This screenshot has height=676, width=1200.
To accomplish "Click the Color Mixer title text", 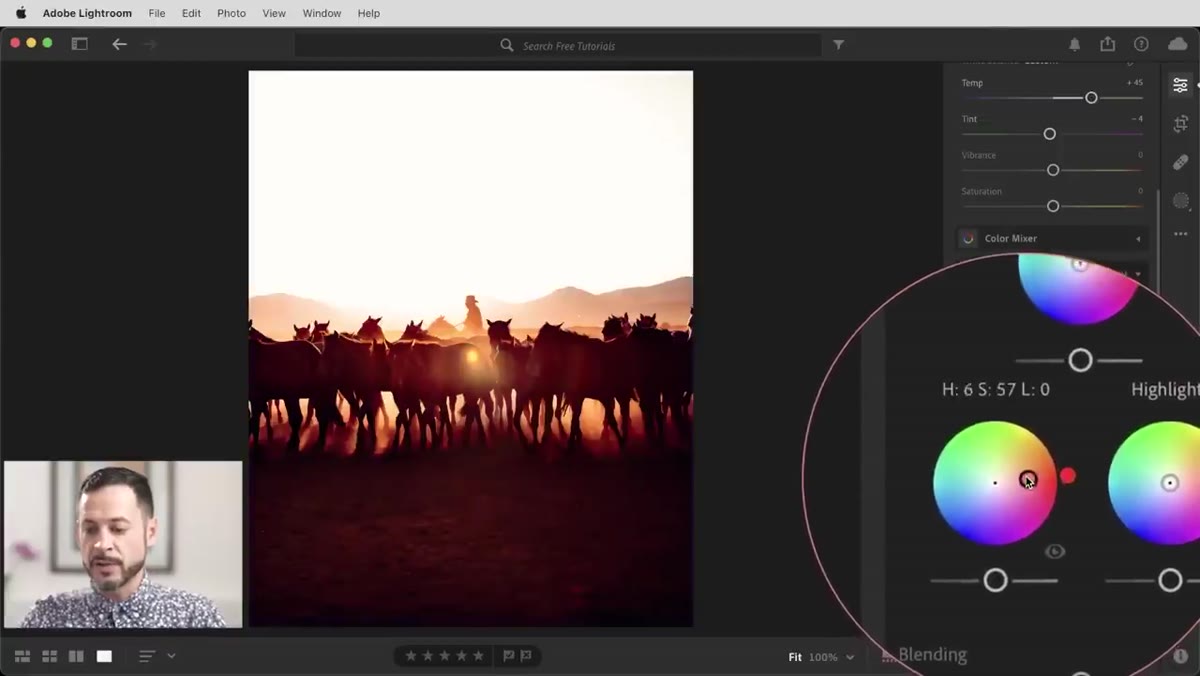I will click(1011, 239).
